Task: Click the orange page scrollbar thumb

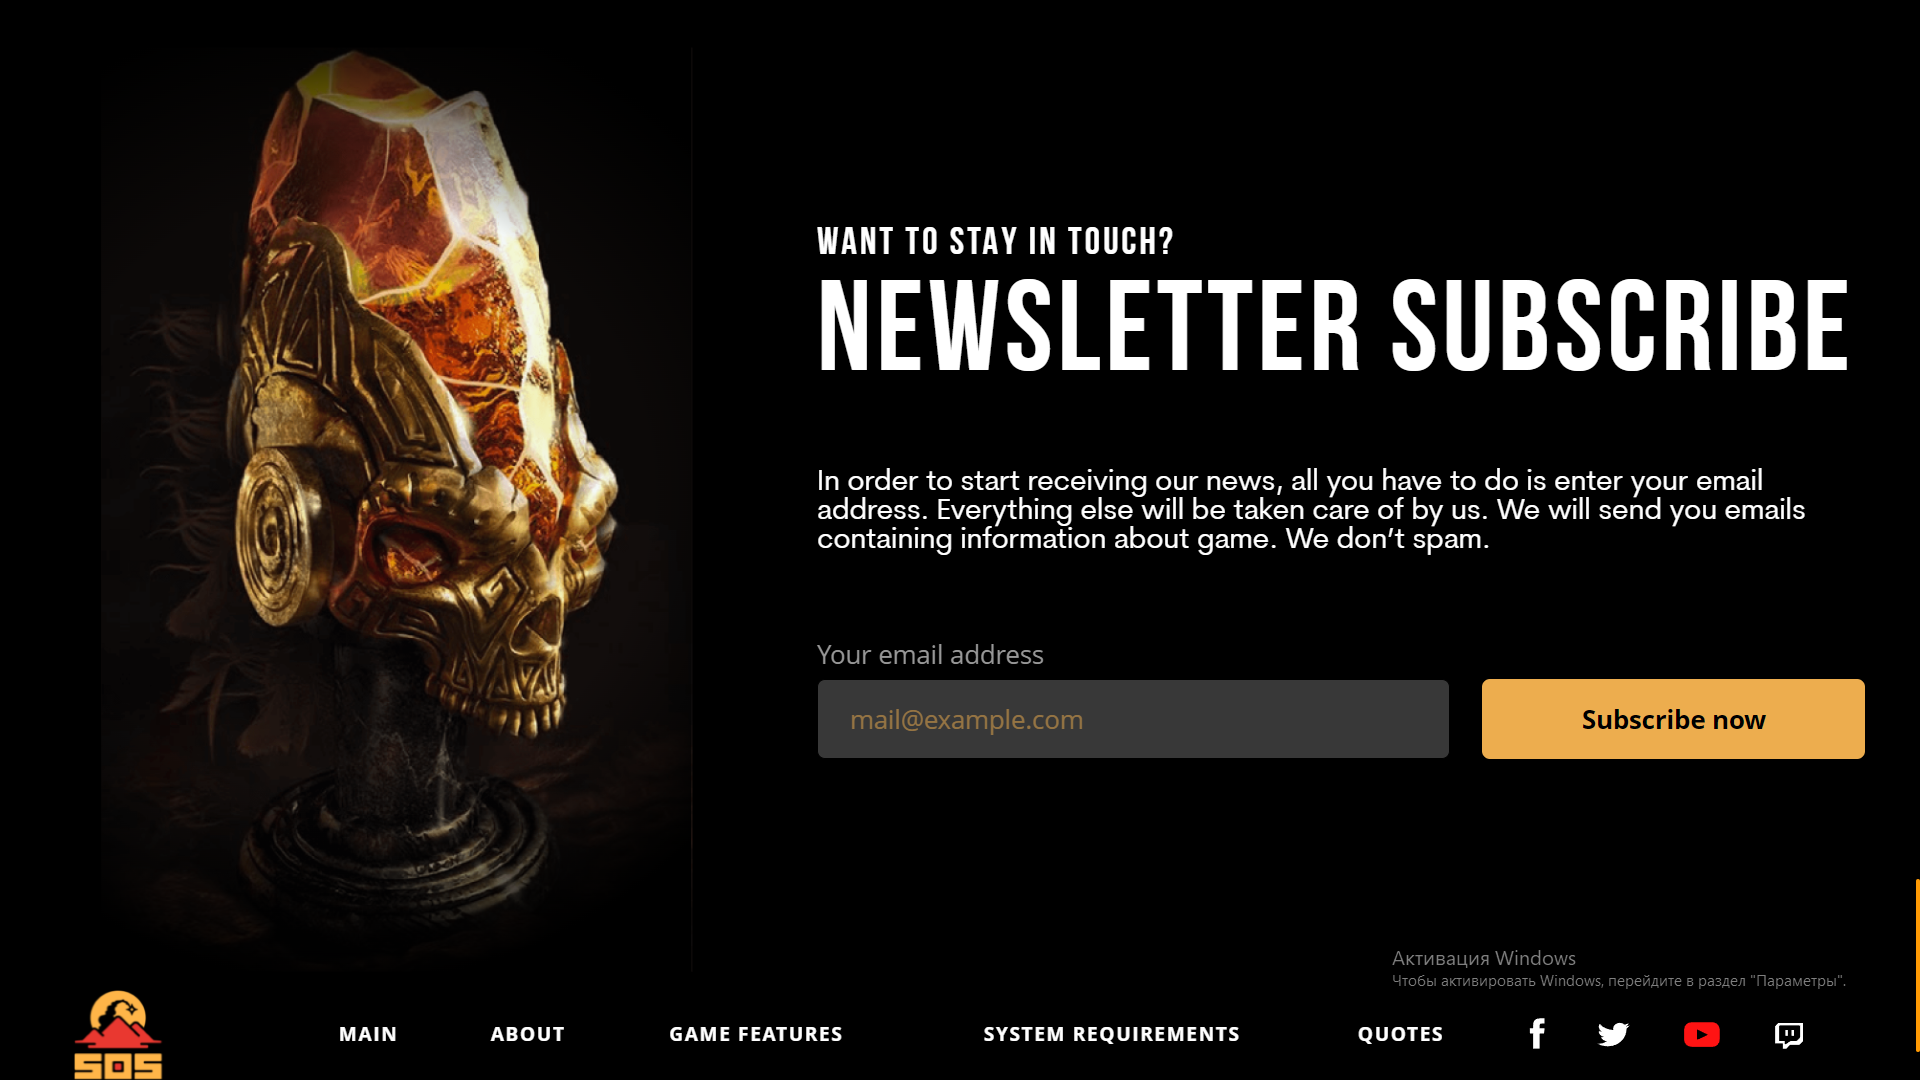Action: pos(1917,965)
